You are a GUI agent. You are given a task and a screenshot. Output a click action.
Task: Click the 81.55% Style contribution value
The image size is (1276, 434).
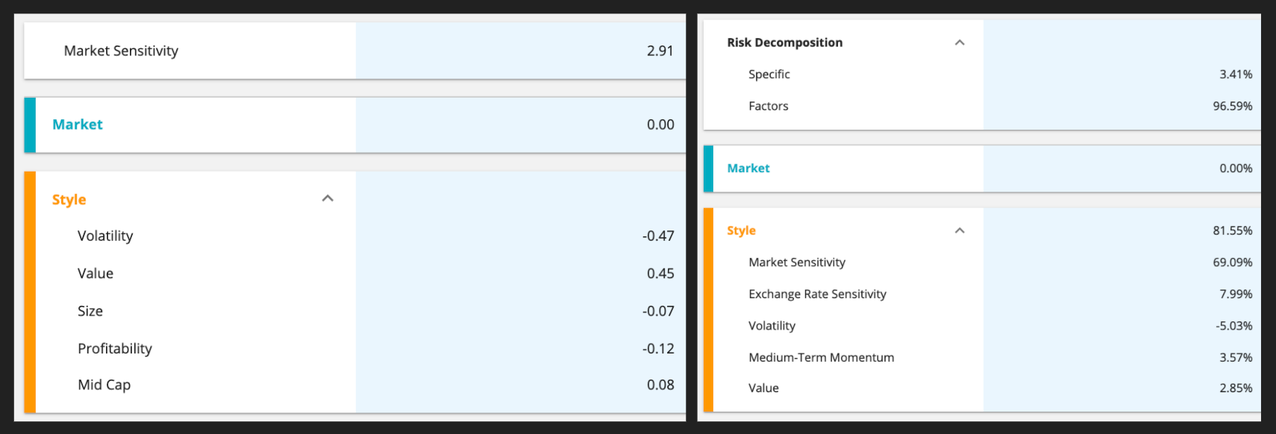tap(1232, 231)
